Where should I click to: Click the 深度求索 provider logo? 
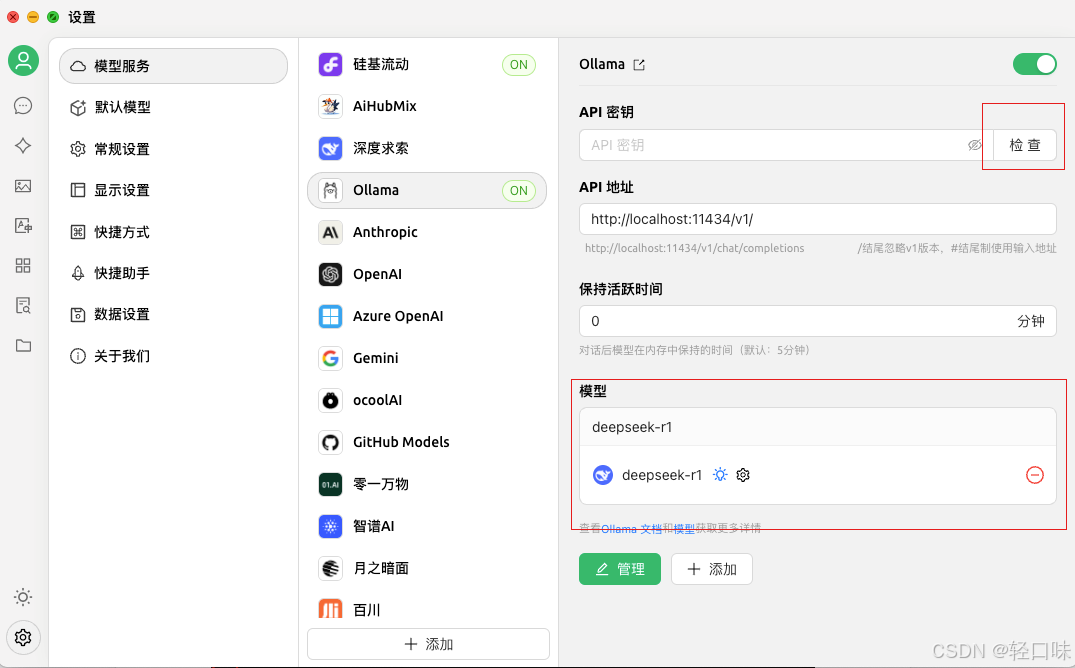click(330, 148)
